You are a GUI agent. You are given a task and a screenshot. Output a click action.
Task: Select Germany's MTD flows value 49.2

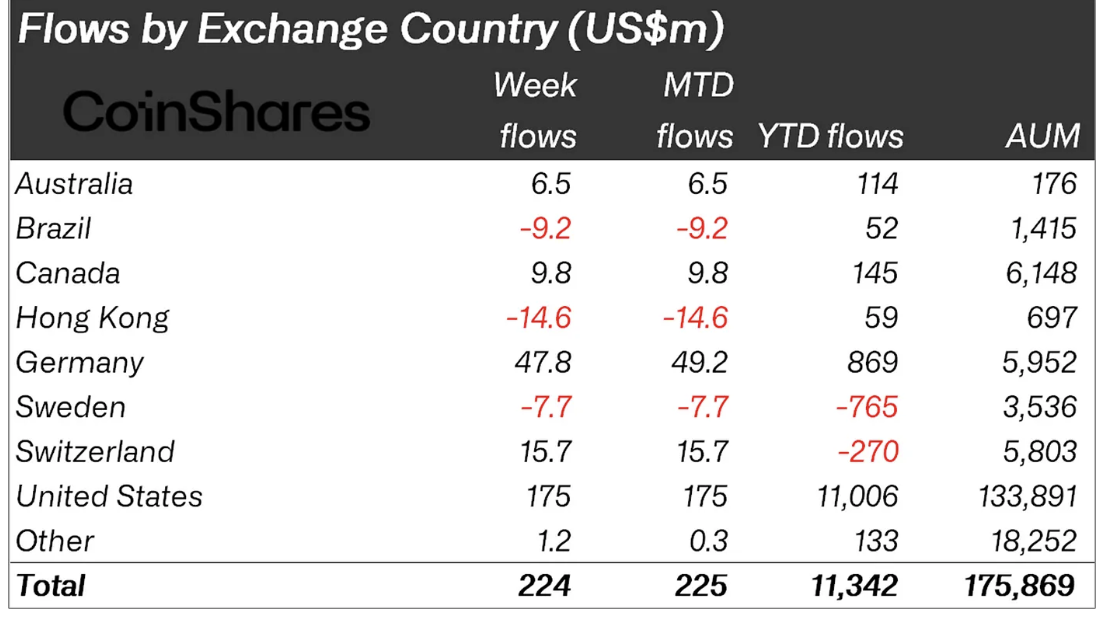pos(699,363)
